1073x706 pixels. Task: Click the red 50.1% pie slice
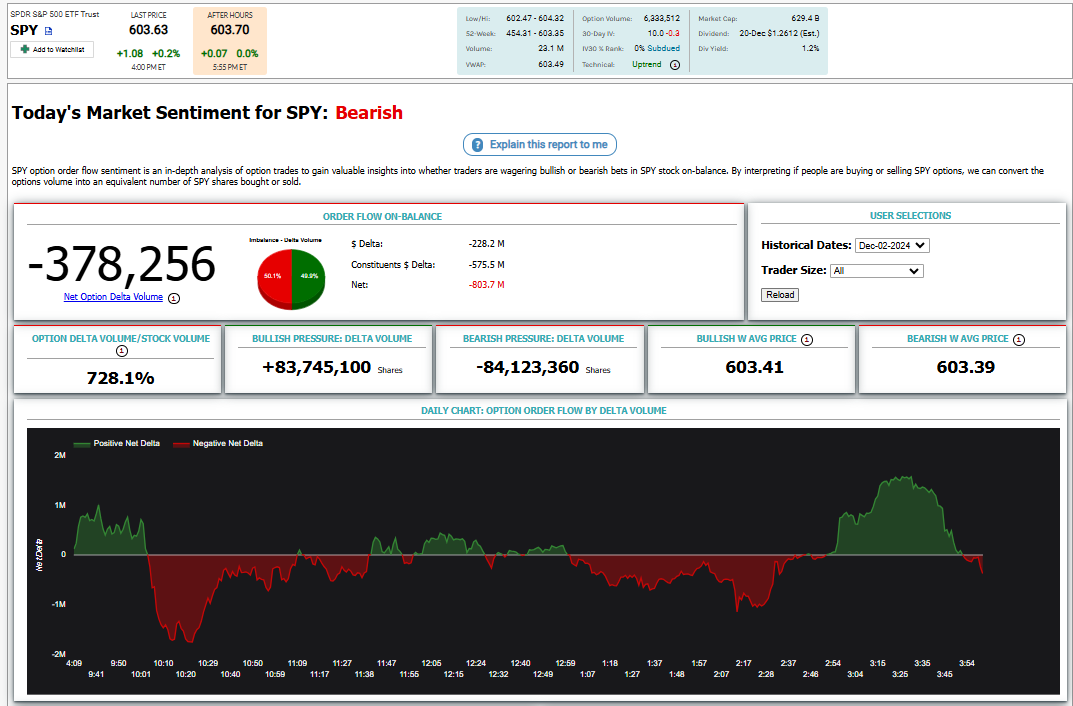(274, 277)
